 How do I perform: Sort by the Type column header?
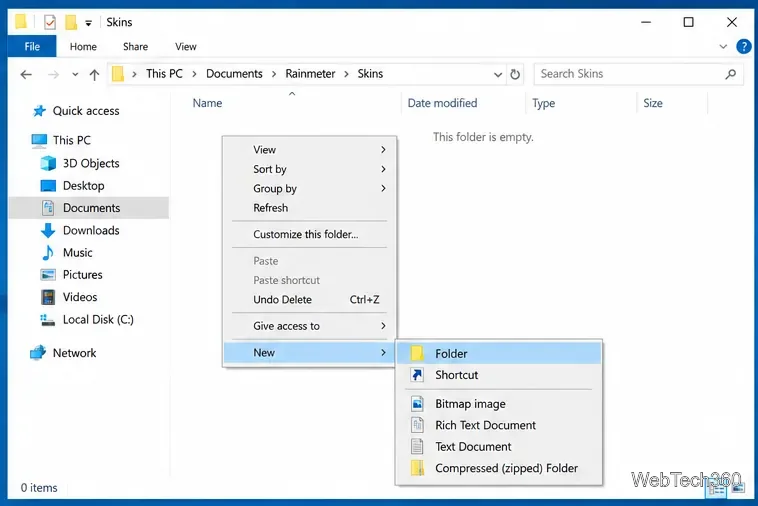tap(543, 103)
